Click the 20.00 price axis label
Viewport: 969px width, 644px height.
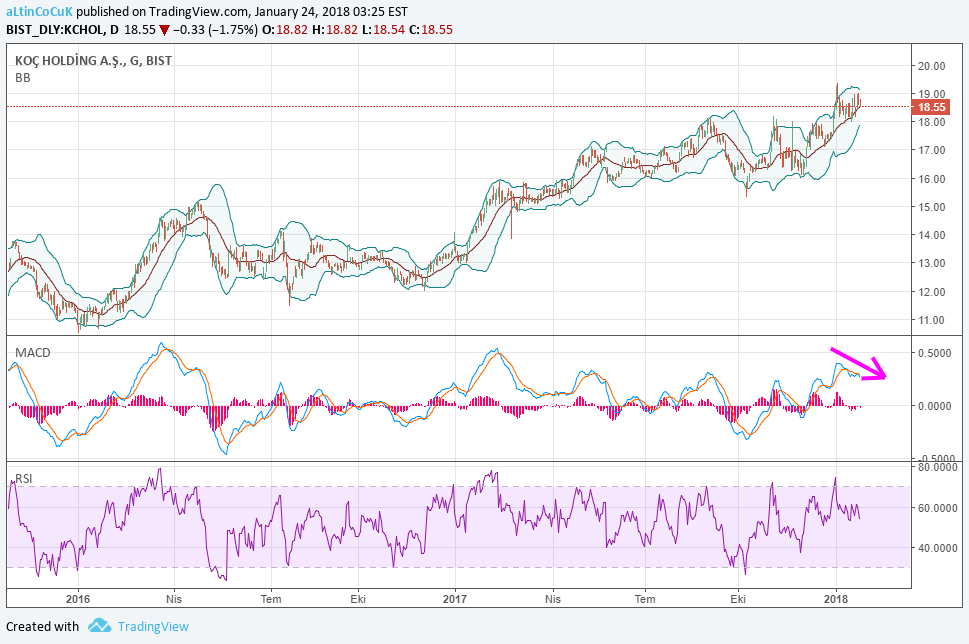click(931, 66)
